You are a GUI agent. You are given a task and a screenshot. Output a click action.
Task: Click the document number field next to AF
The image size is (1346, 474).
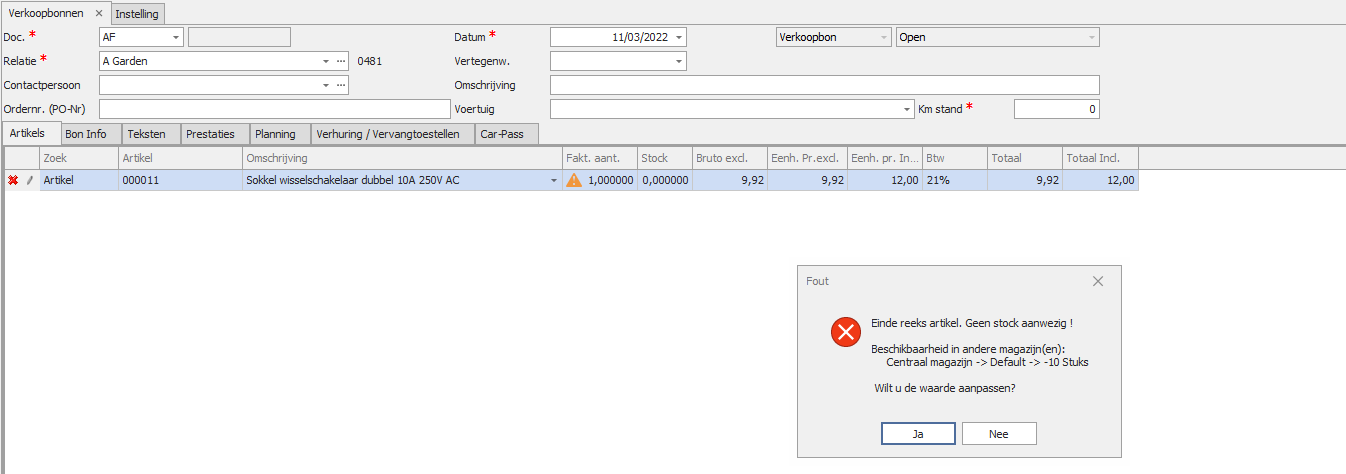239,37
